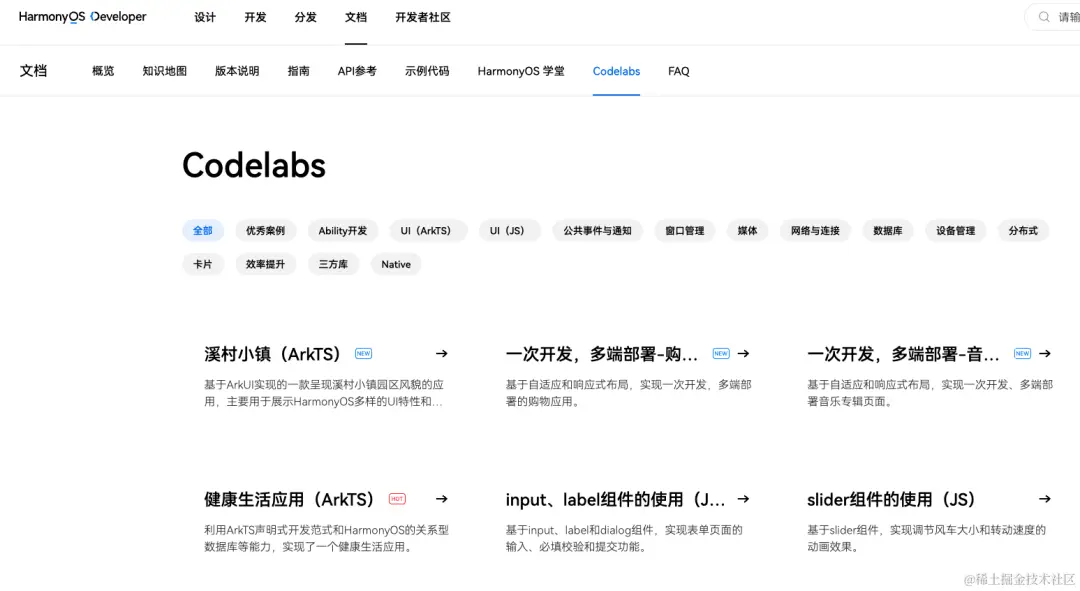The height and width of the screenshot is (591, 1080).
Task: Switch to the API参考 tab
Action: (x=357, y=71)
